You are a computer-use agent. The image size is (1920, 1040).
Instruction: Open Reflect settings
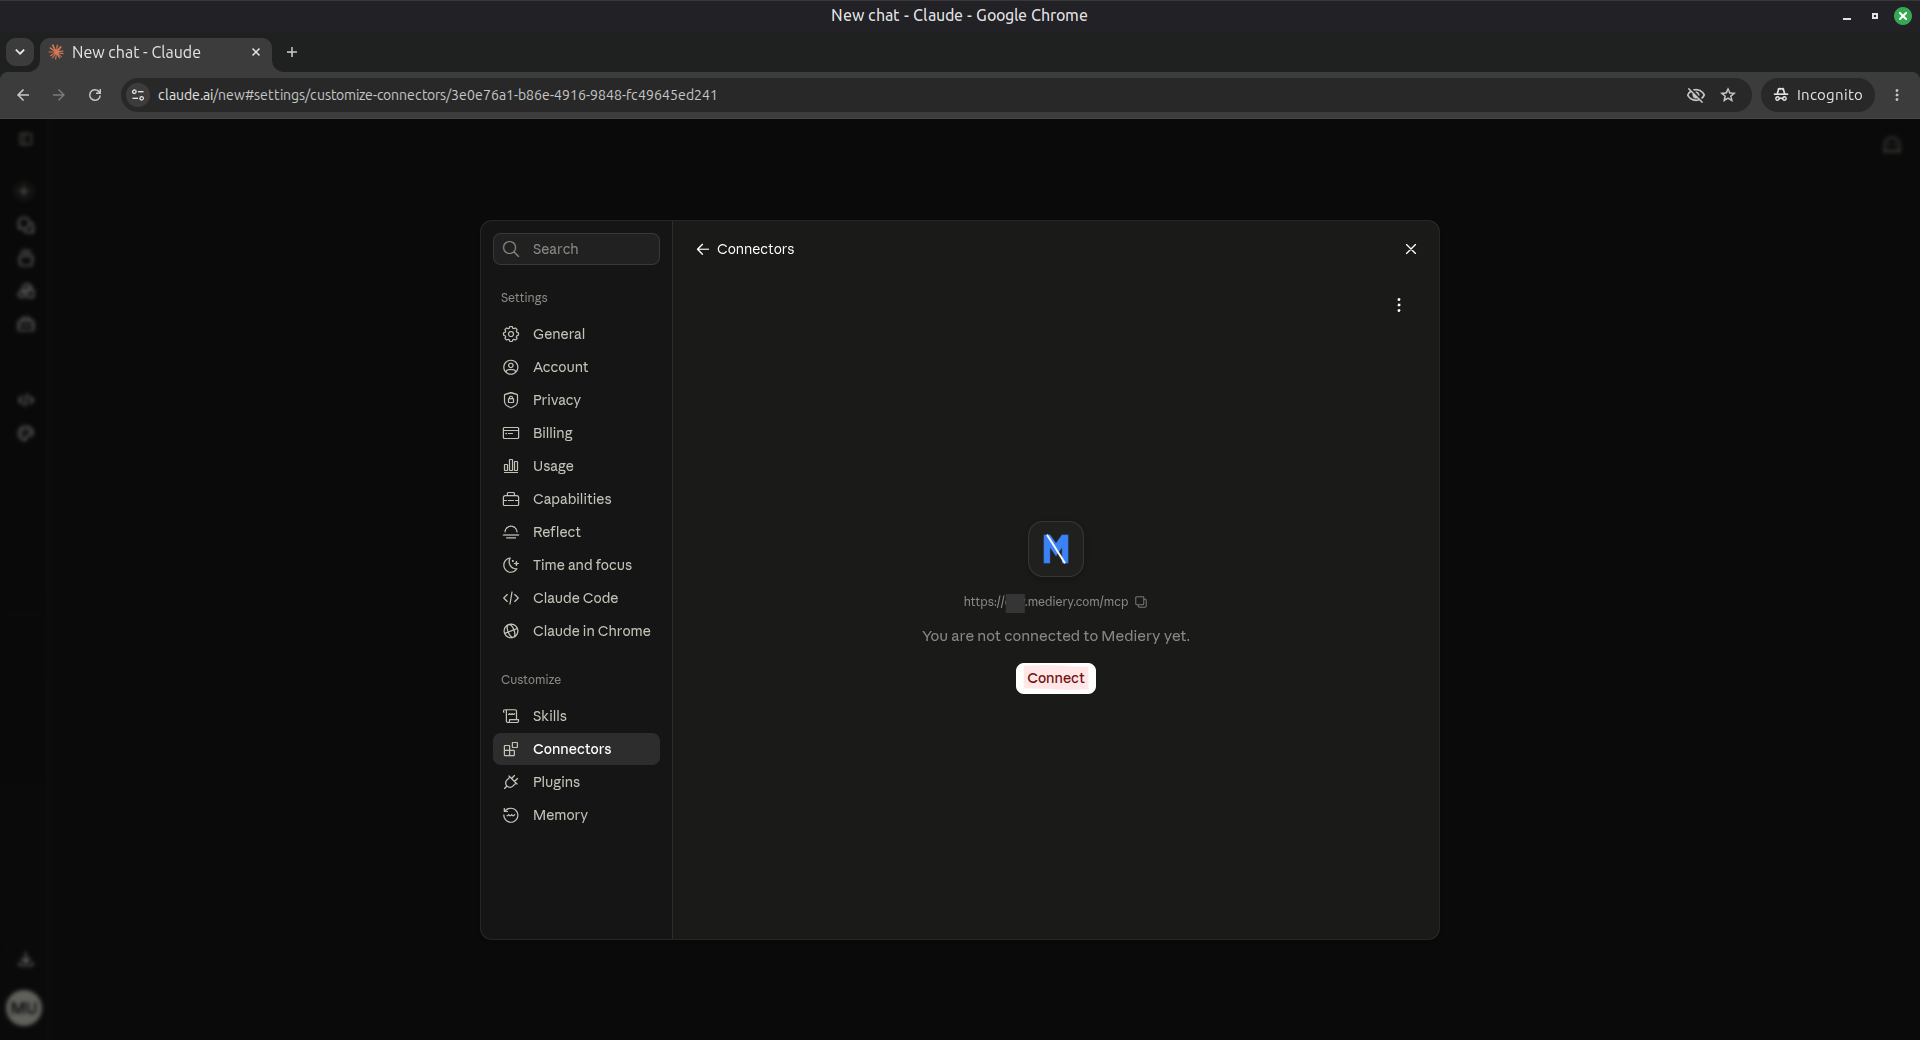tap(576, 532)
